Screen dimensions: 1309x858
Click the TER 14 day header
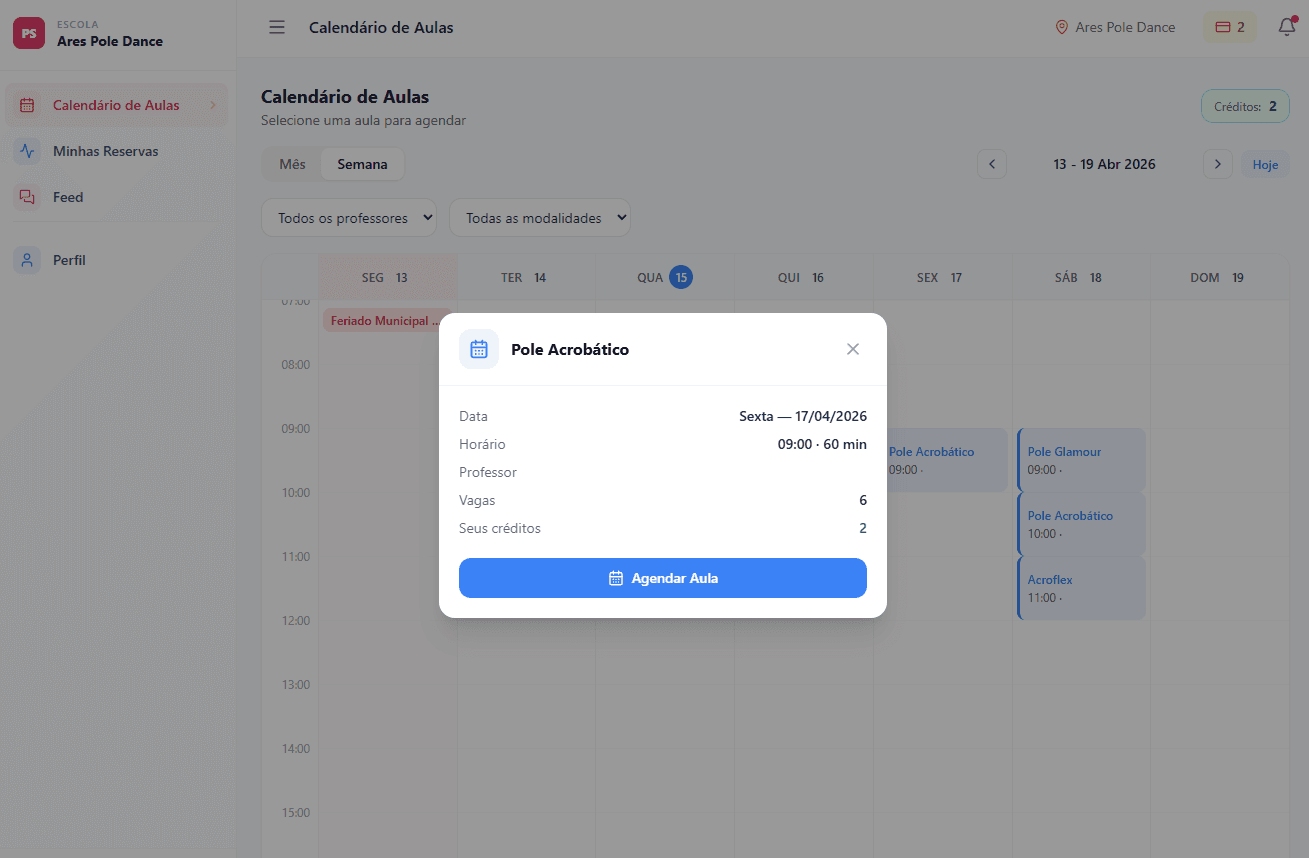526,277
